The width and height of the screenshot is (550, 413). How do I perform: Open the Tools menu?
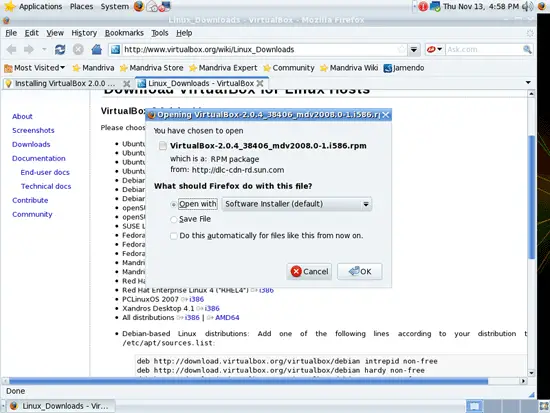coord(160,33)
